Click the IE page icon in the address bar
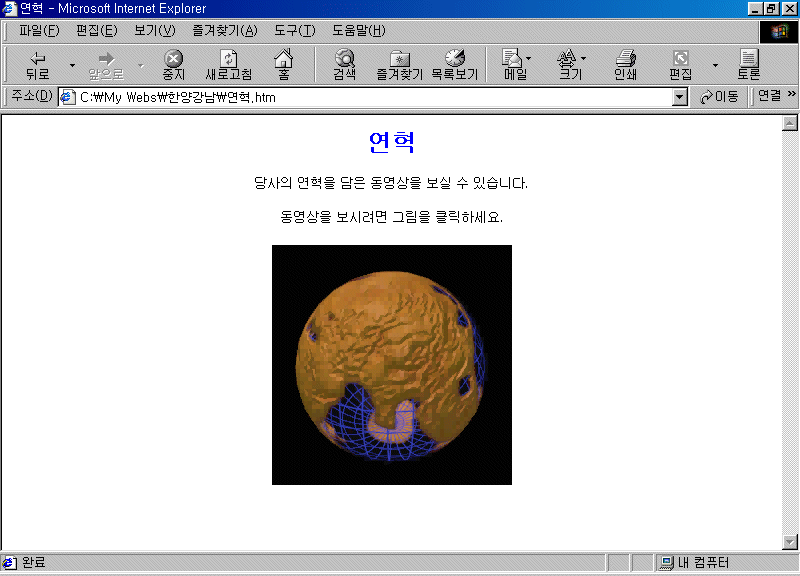Viewport: 800px width, 576px height. pos(67,97)
